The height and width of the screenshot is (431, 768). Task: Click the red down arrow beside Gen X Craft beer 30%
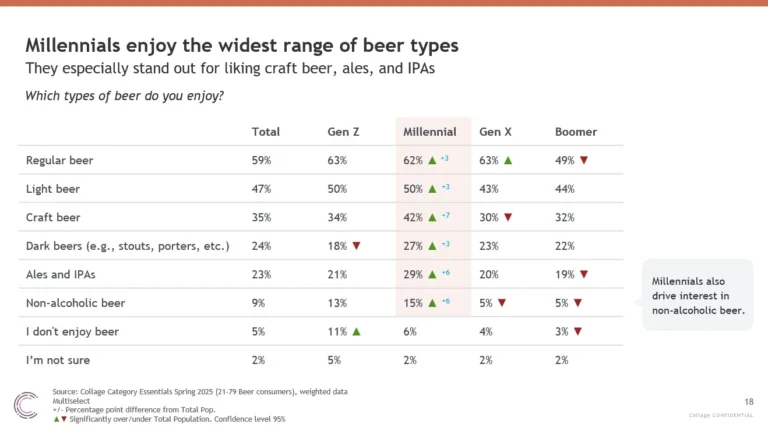click(x=508, y=217)
